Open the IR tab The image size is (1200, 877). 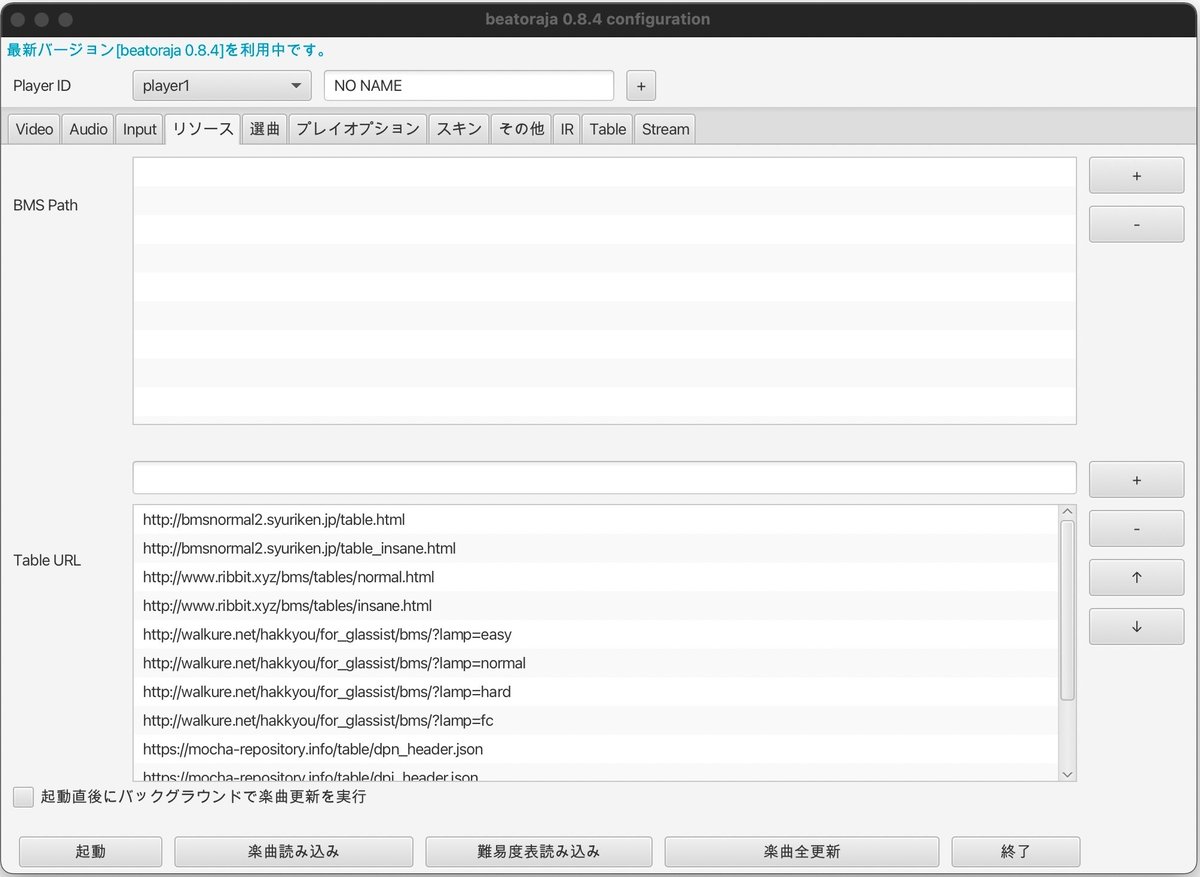coord(567,129)
